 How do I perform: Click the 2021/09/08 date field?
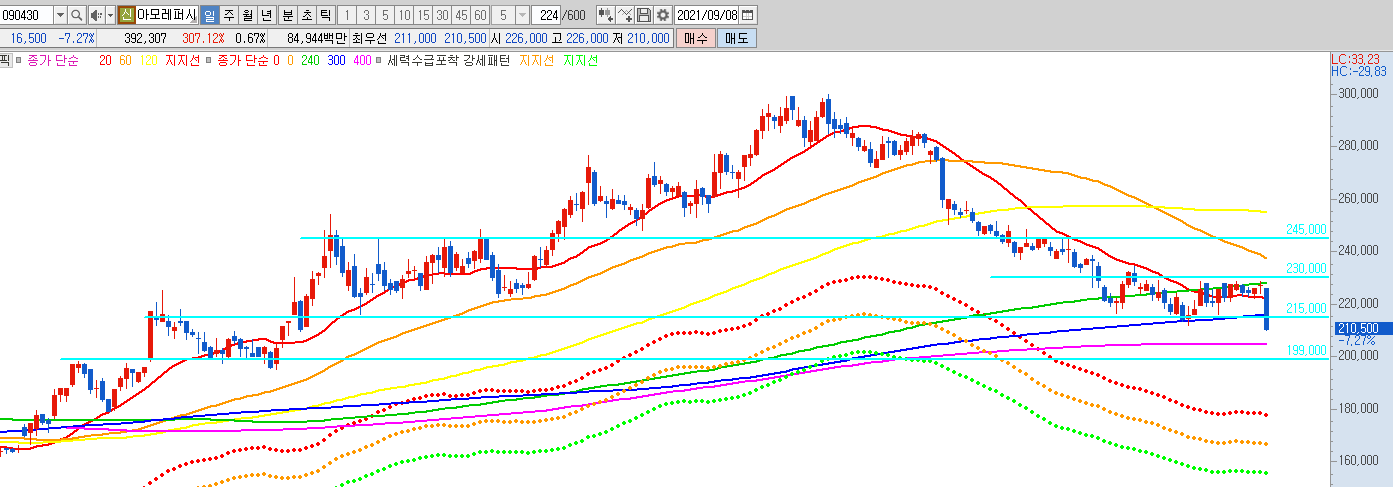pos(706,15)
